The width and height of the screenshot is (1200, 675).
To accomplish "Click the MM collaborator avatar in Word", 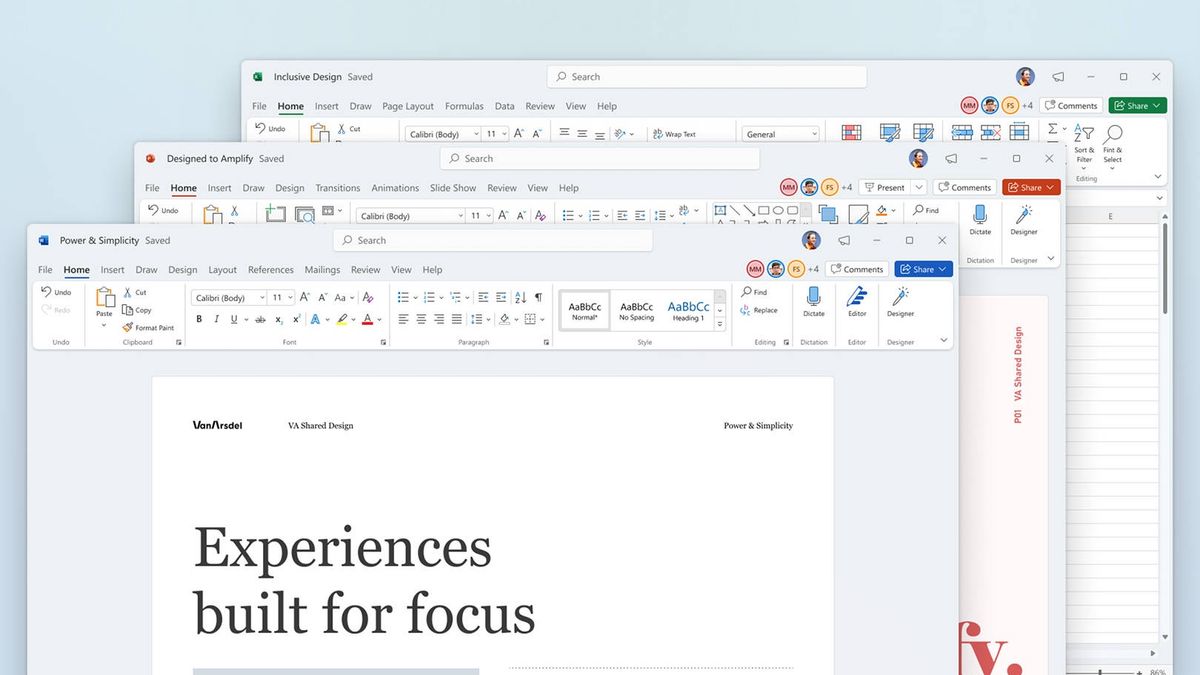I will pos(755,269).
